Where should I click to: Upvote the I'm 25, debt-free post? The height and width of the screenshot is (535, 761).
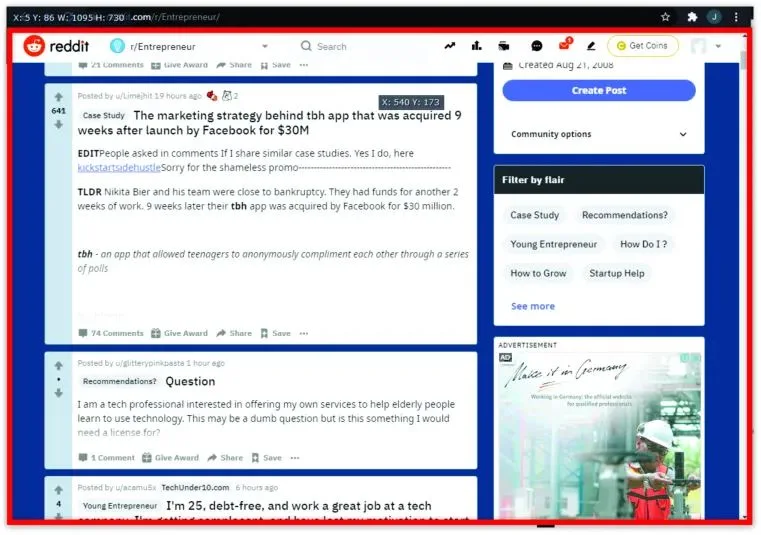point(59,490)
